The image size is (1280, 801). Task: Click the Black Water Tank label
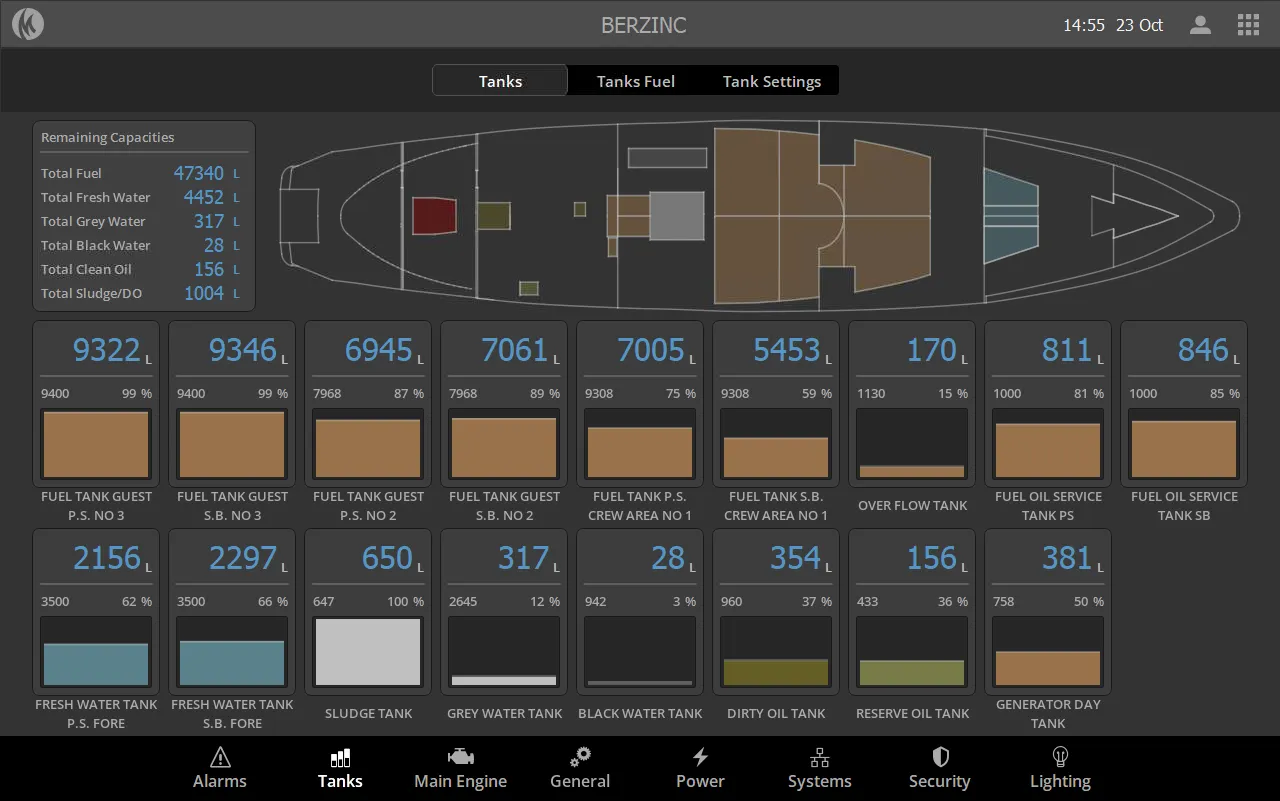[x=640, y=714]
